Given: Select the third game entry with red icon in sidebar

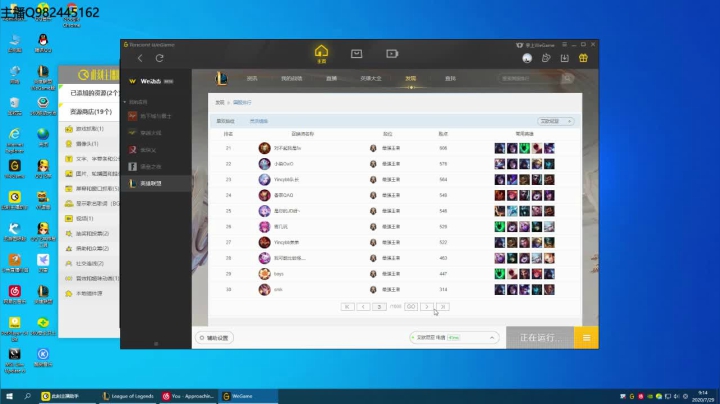Looking at the screenshot, I should (x=156, y=150).
